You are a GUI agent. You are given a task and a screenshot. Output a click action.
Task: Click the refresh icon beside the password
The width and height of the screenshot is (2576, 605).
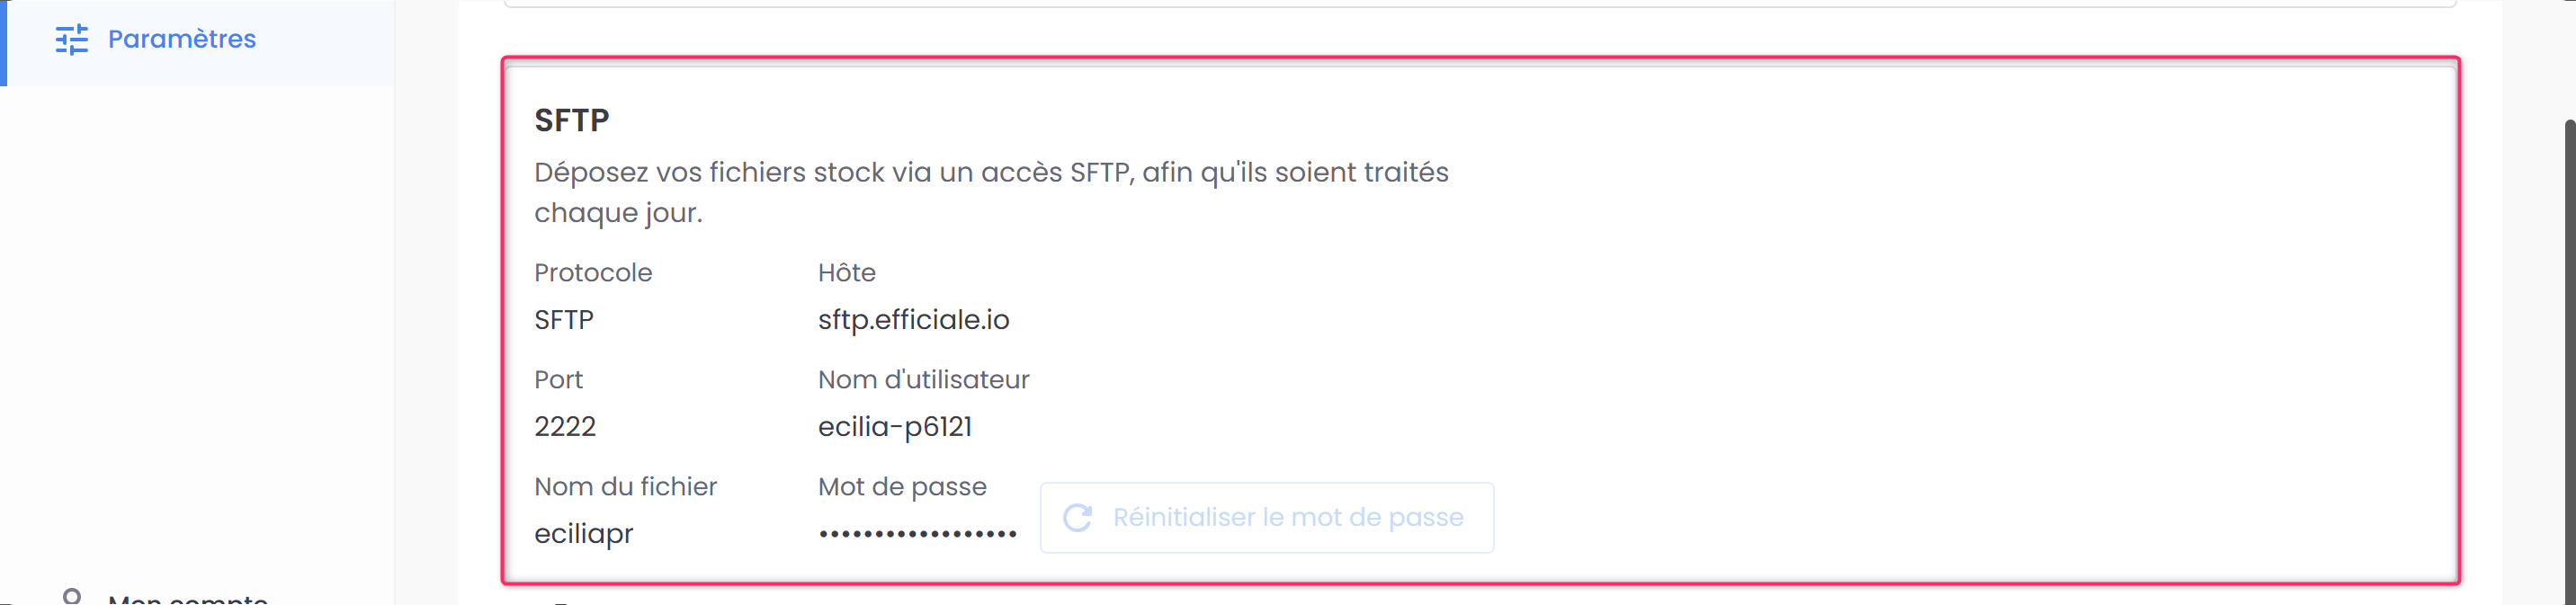[x=1077, y=517]
